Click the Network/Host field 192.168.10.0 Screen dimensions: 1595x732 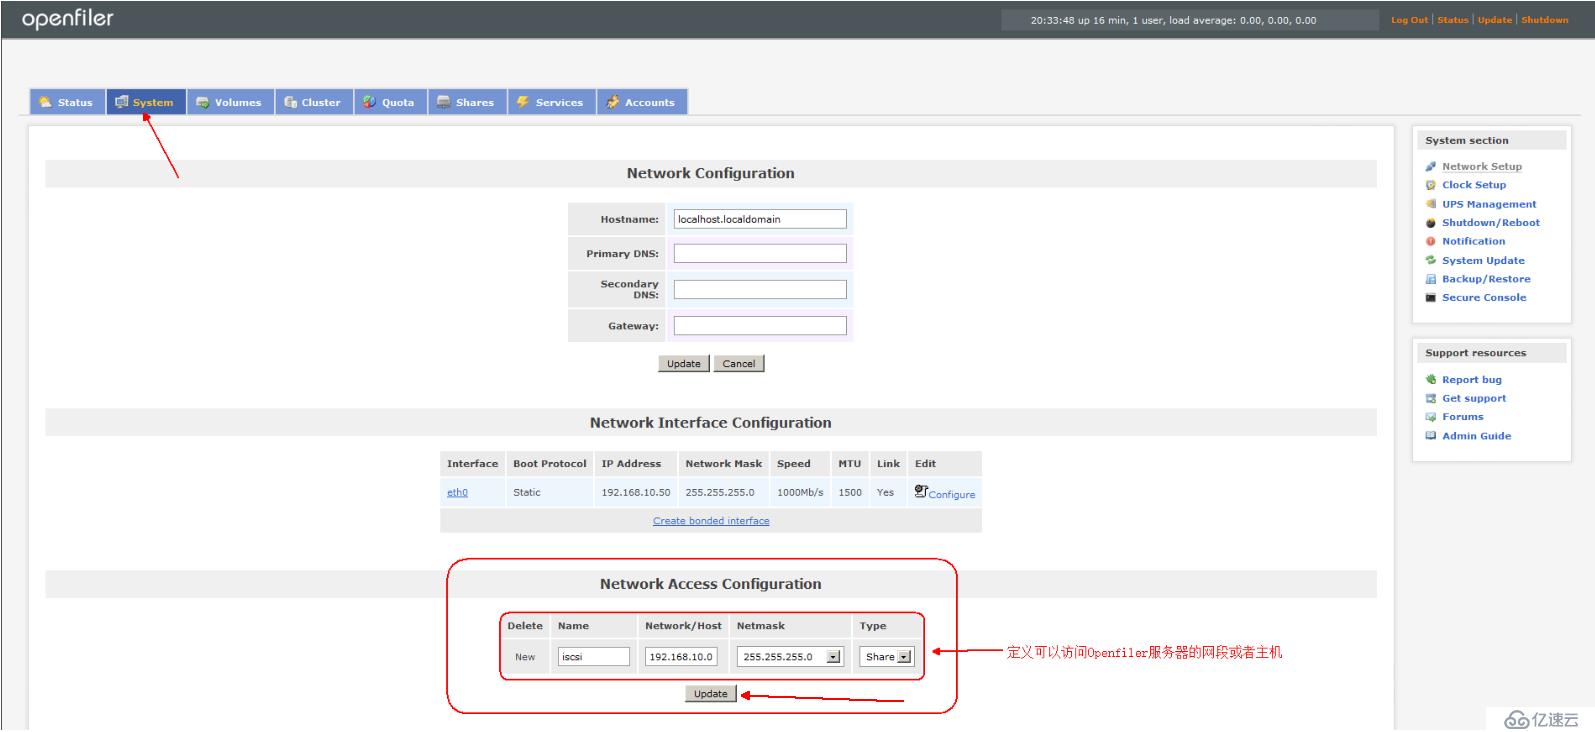pyautogui.click(x=681, y=657)
